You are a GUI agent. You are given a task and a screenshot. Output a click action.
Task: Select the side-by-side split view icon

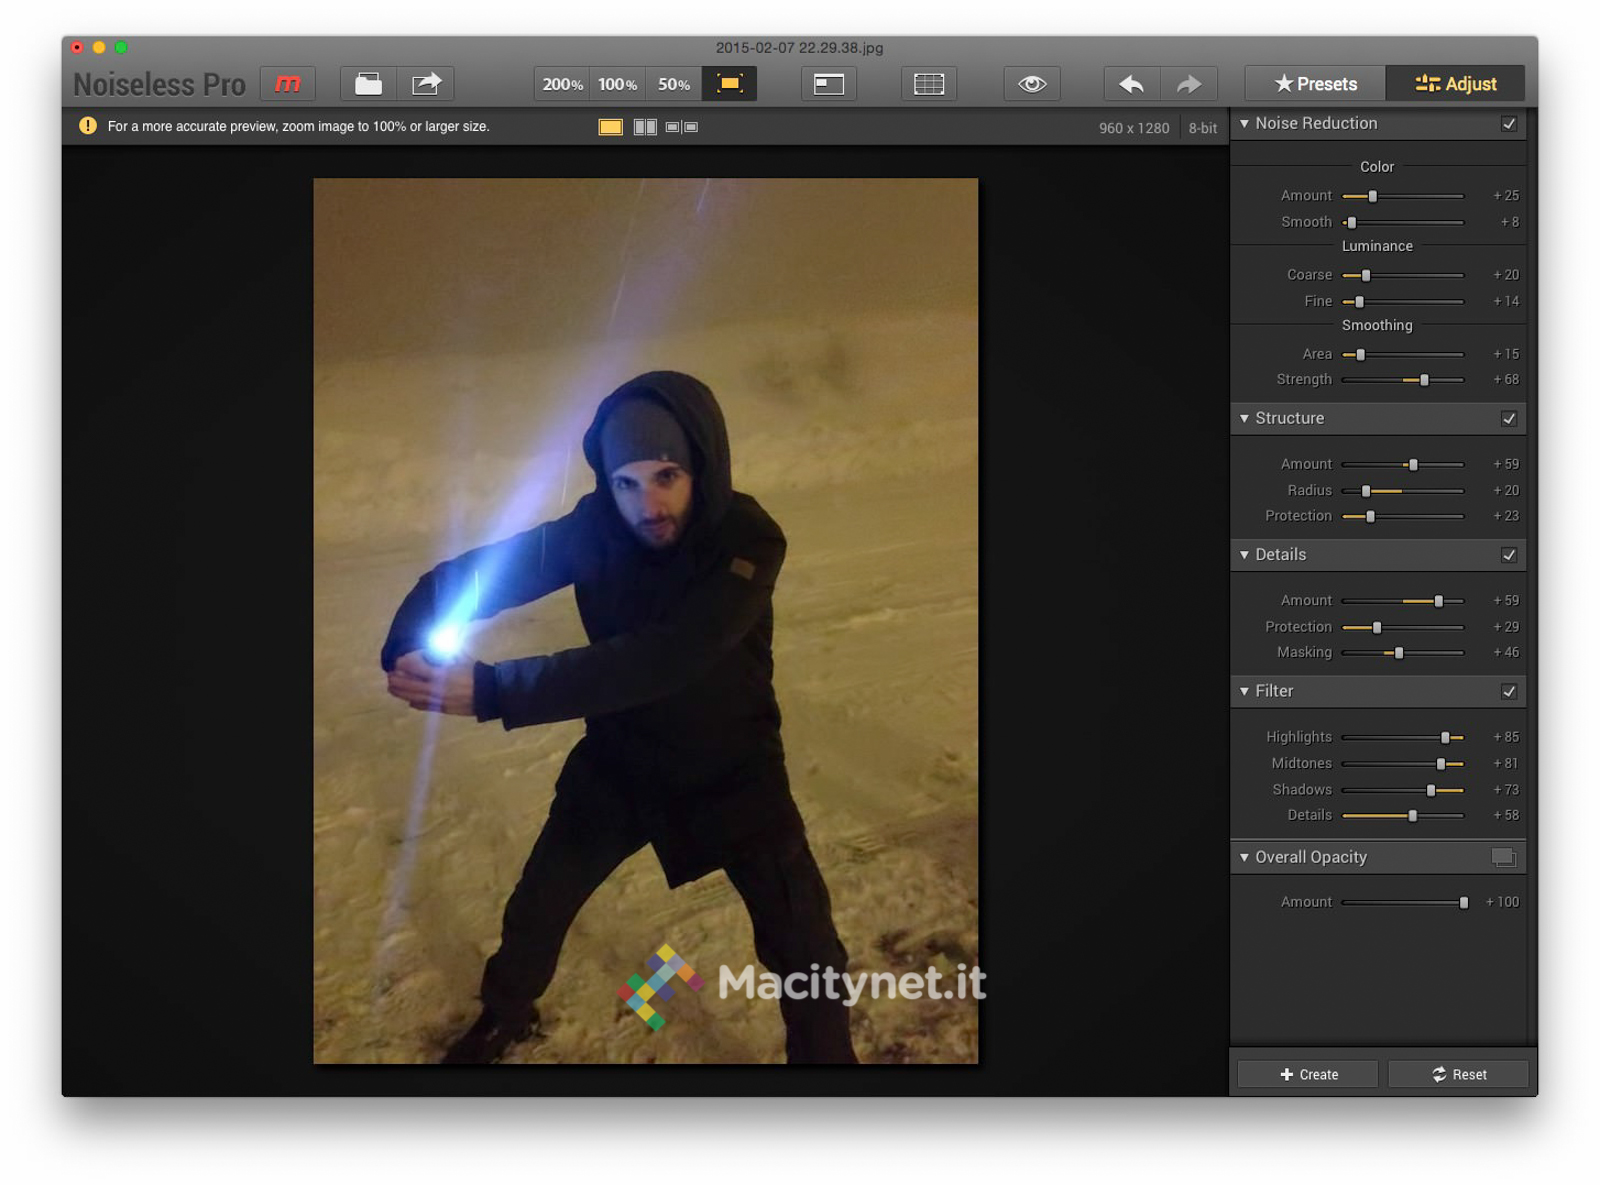point(645,127)
